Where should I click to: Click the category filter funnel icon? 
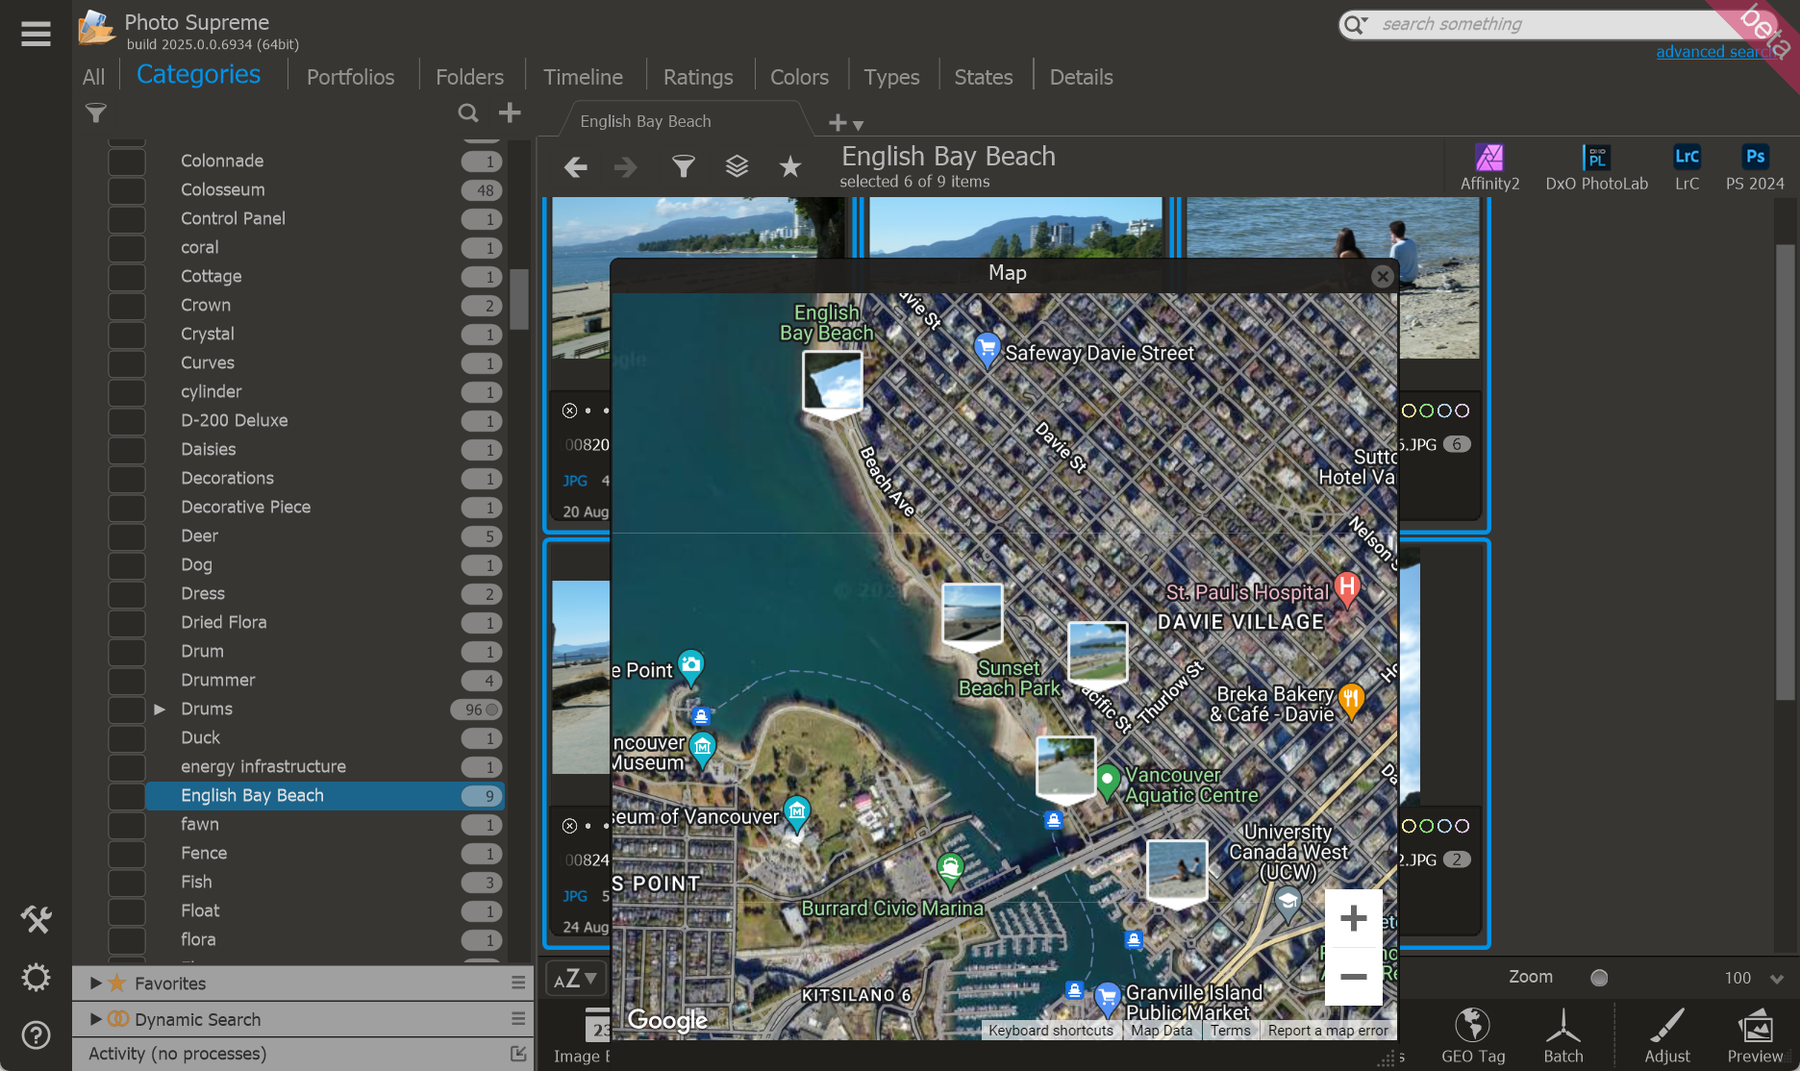96,113
